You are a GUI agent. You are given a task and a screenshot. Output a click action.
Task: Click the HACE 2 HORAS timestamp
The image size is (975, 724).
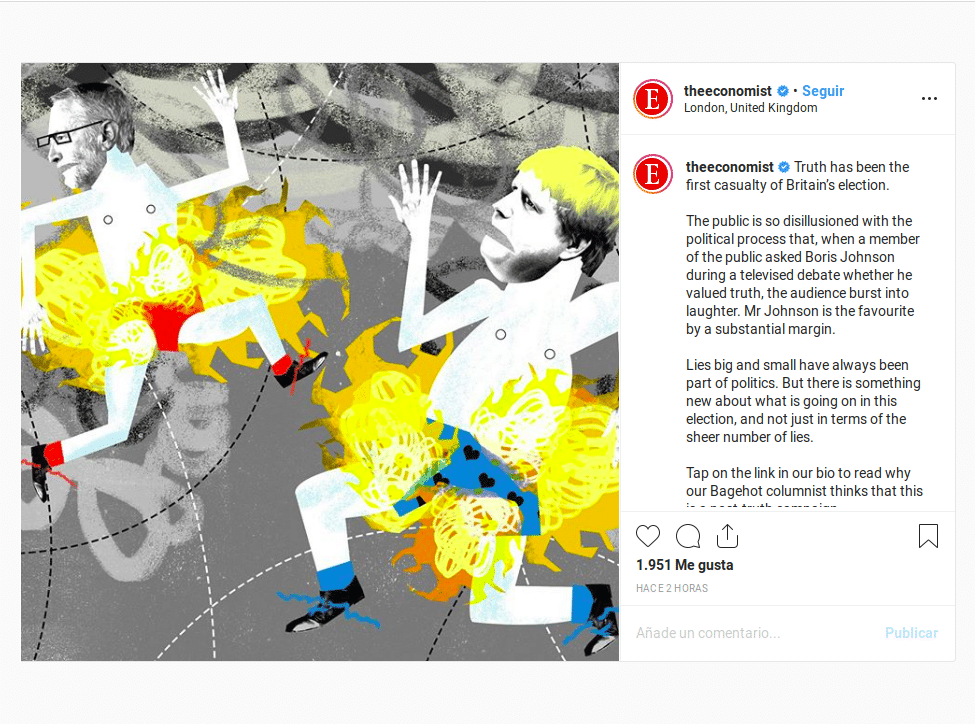pyautogui.click(x=672, y=588)
